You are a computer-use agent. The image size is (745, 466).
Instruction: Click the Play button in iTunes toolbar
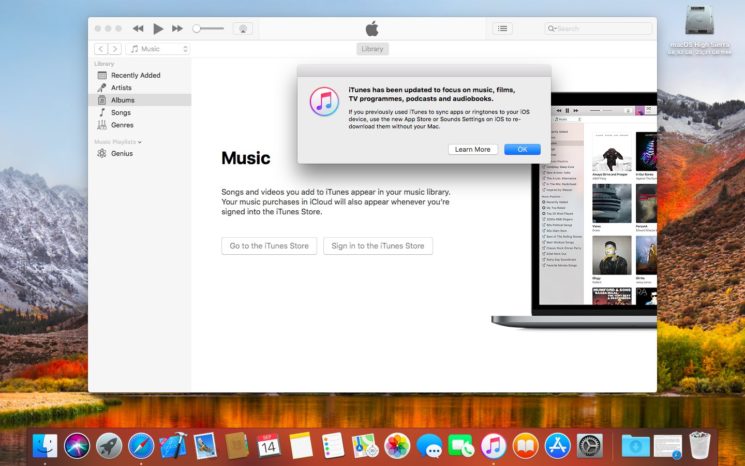(x=158, y=29)
